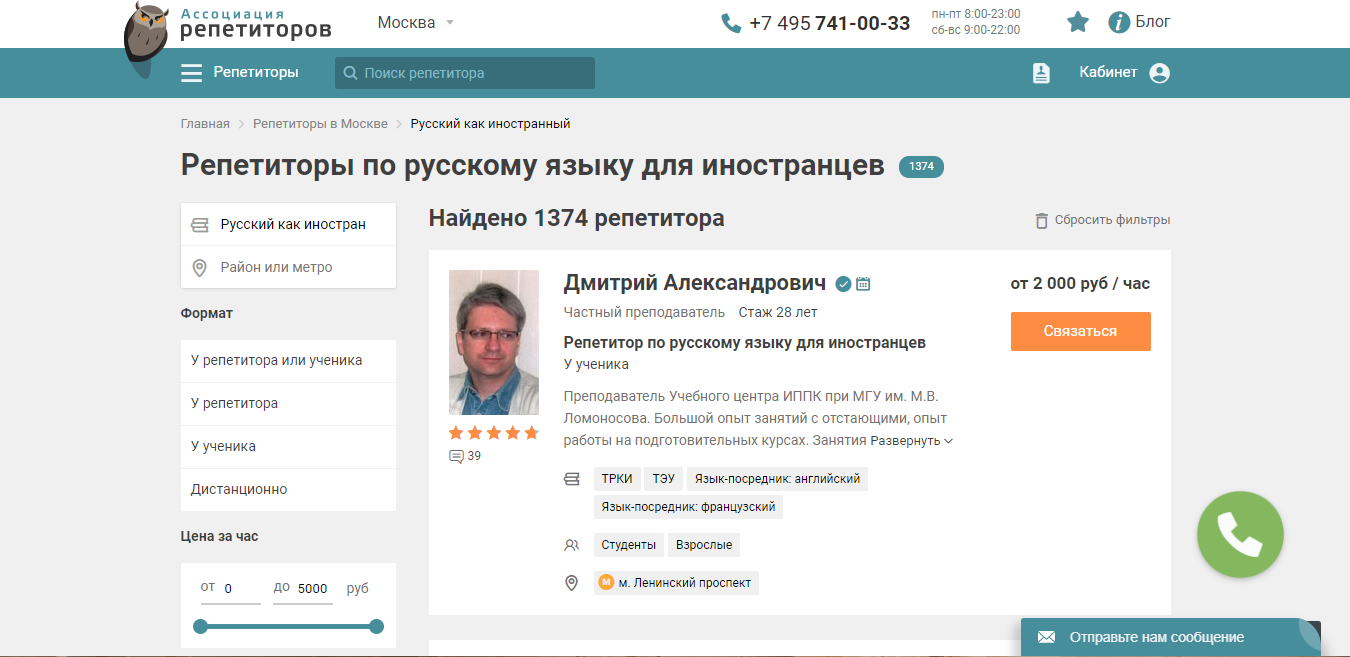Image resolution: width=1350 pixels, height=657 pixels.
Task: Open the favorites via the star icon
Action: (1077, 21)
